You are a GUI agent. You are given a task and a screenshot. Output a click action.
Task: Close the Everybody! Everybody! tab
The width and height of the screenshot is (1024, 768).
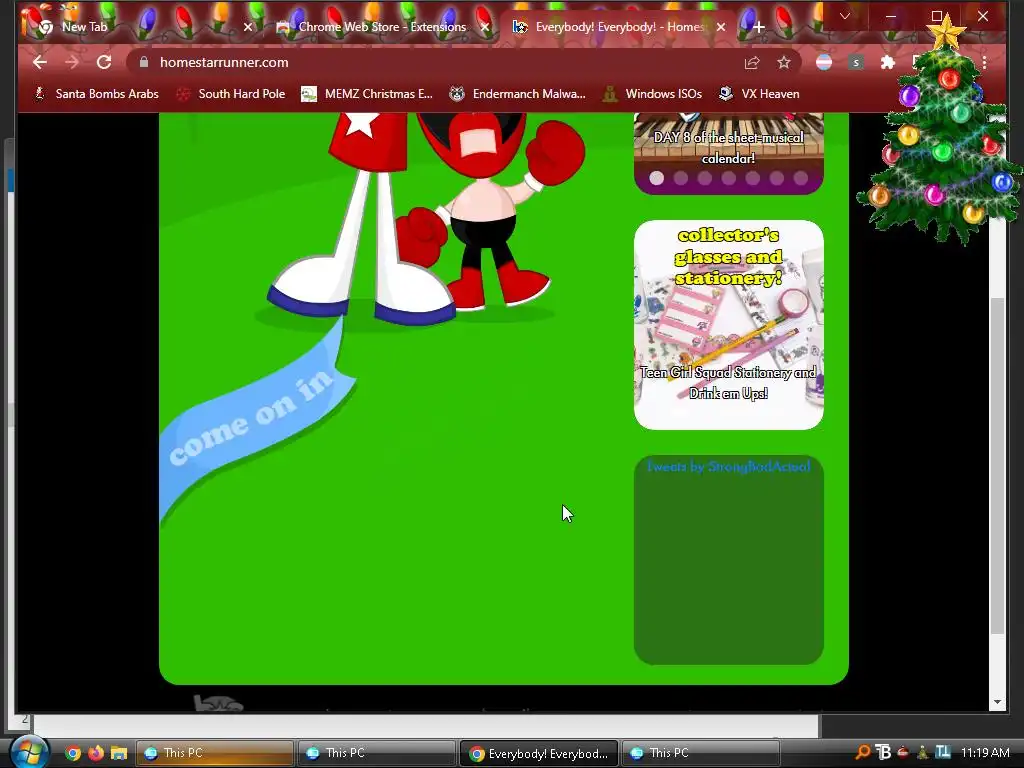[721, 27]
